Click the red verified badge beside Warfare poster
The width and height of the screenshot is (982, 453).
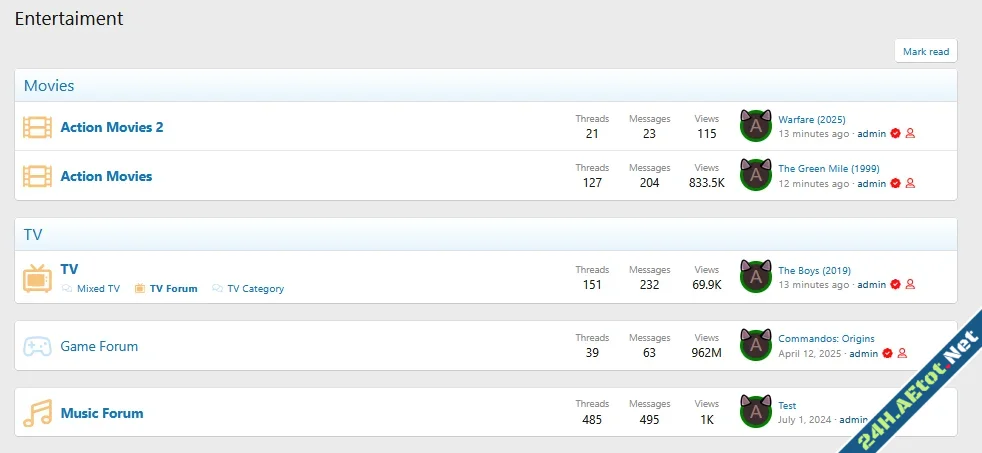pyautogui.click(x=896, y=133)
